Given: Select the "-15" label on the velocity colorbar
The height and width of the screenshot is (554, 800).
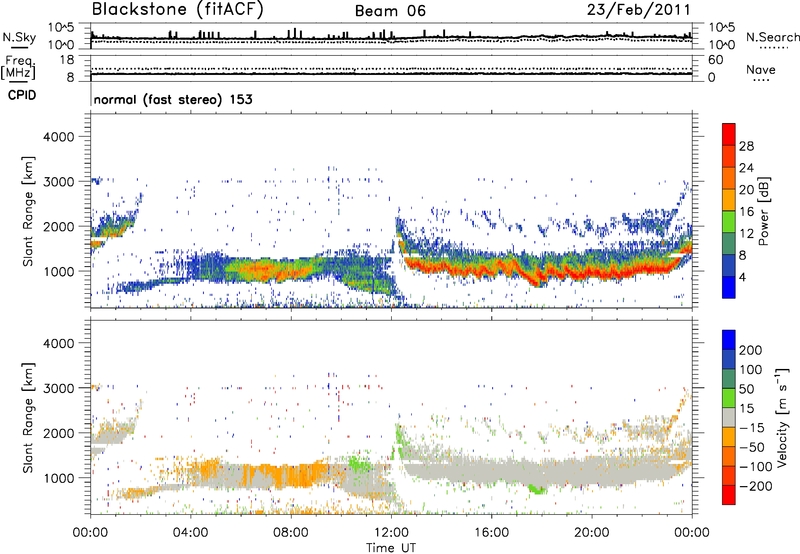Looking at the screenshot, I should [753, 427].
